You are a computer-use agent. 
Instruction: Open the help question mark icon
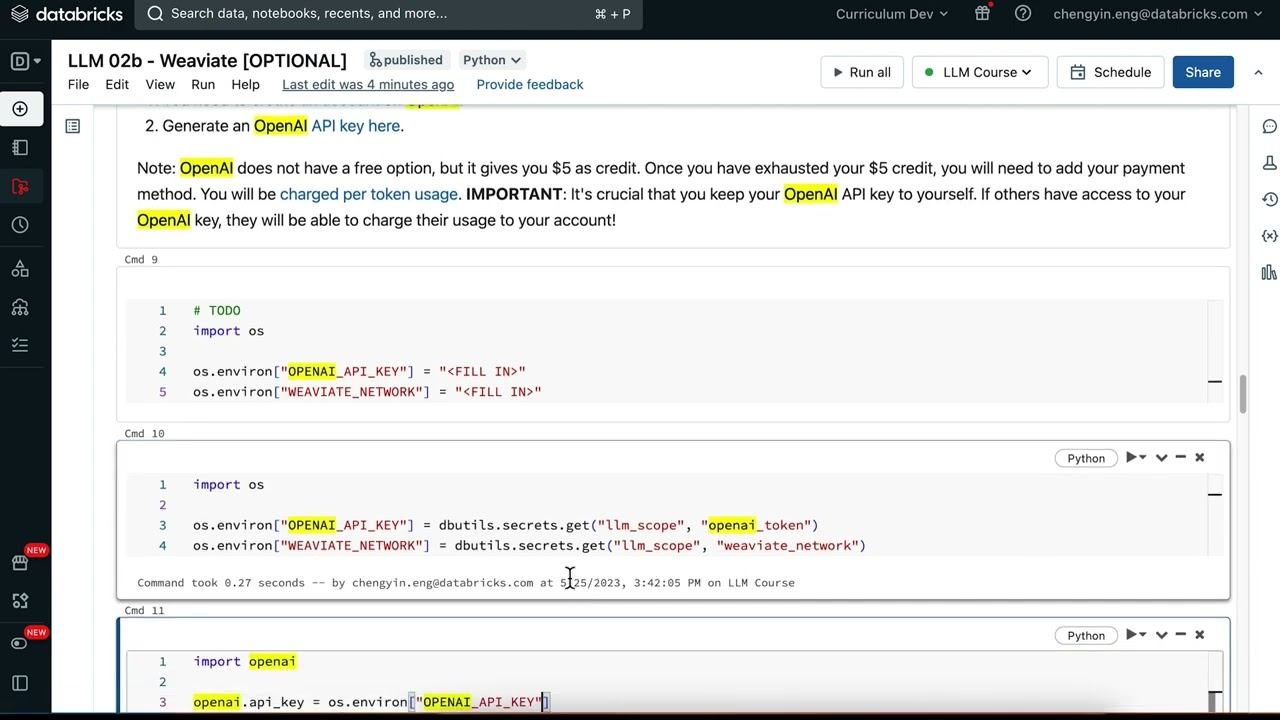(x=1022, y=13)
